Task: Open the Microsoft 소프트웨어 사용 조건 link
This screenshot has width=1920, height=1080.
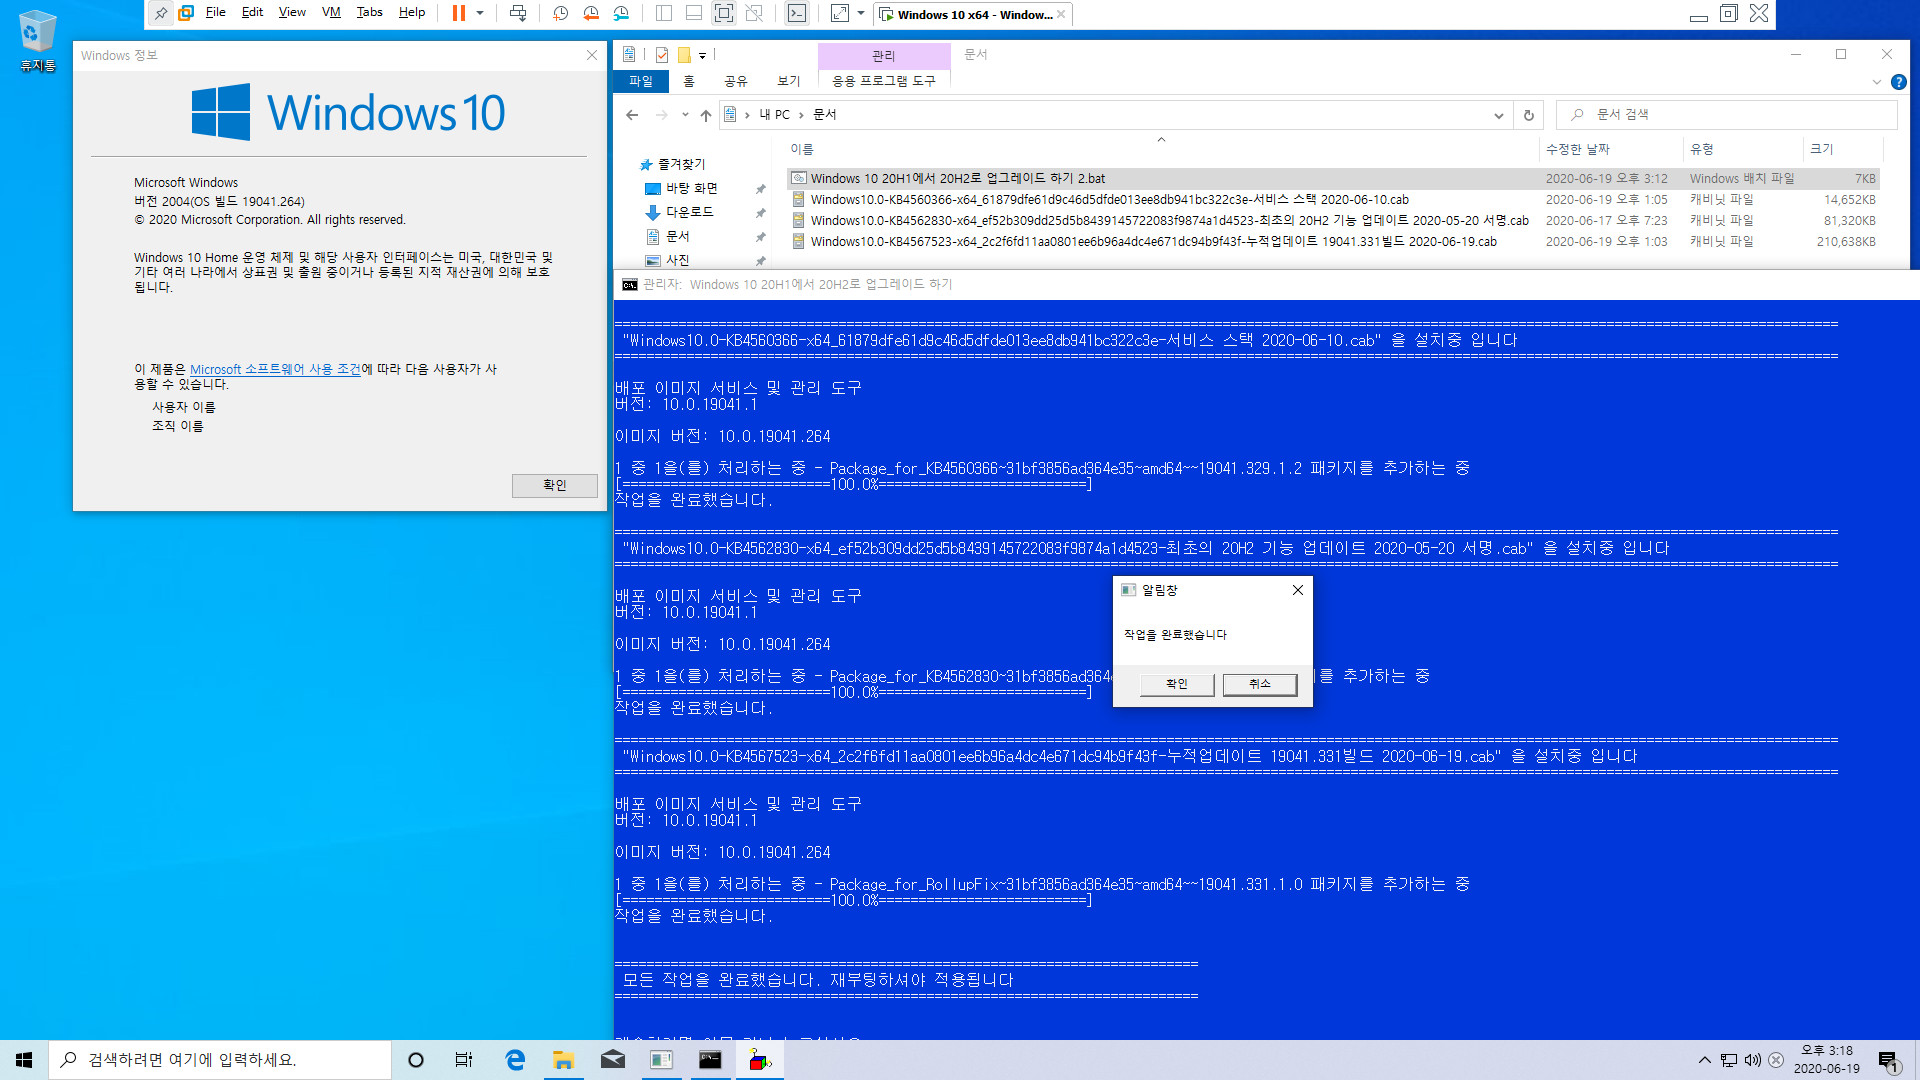Action: [x=275, y=369]
